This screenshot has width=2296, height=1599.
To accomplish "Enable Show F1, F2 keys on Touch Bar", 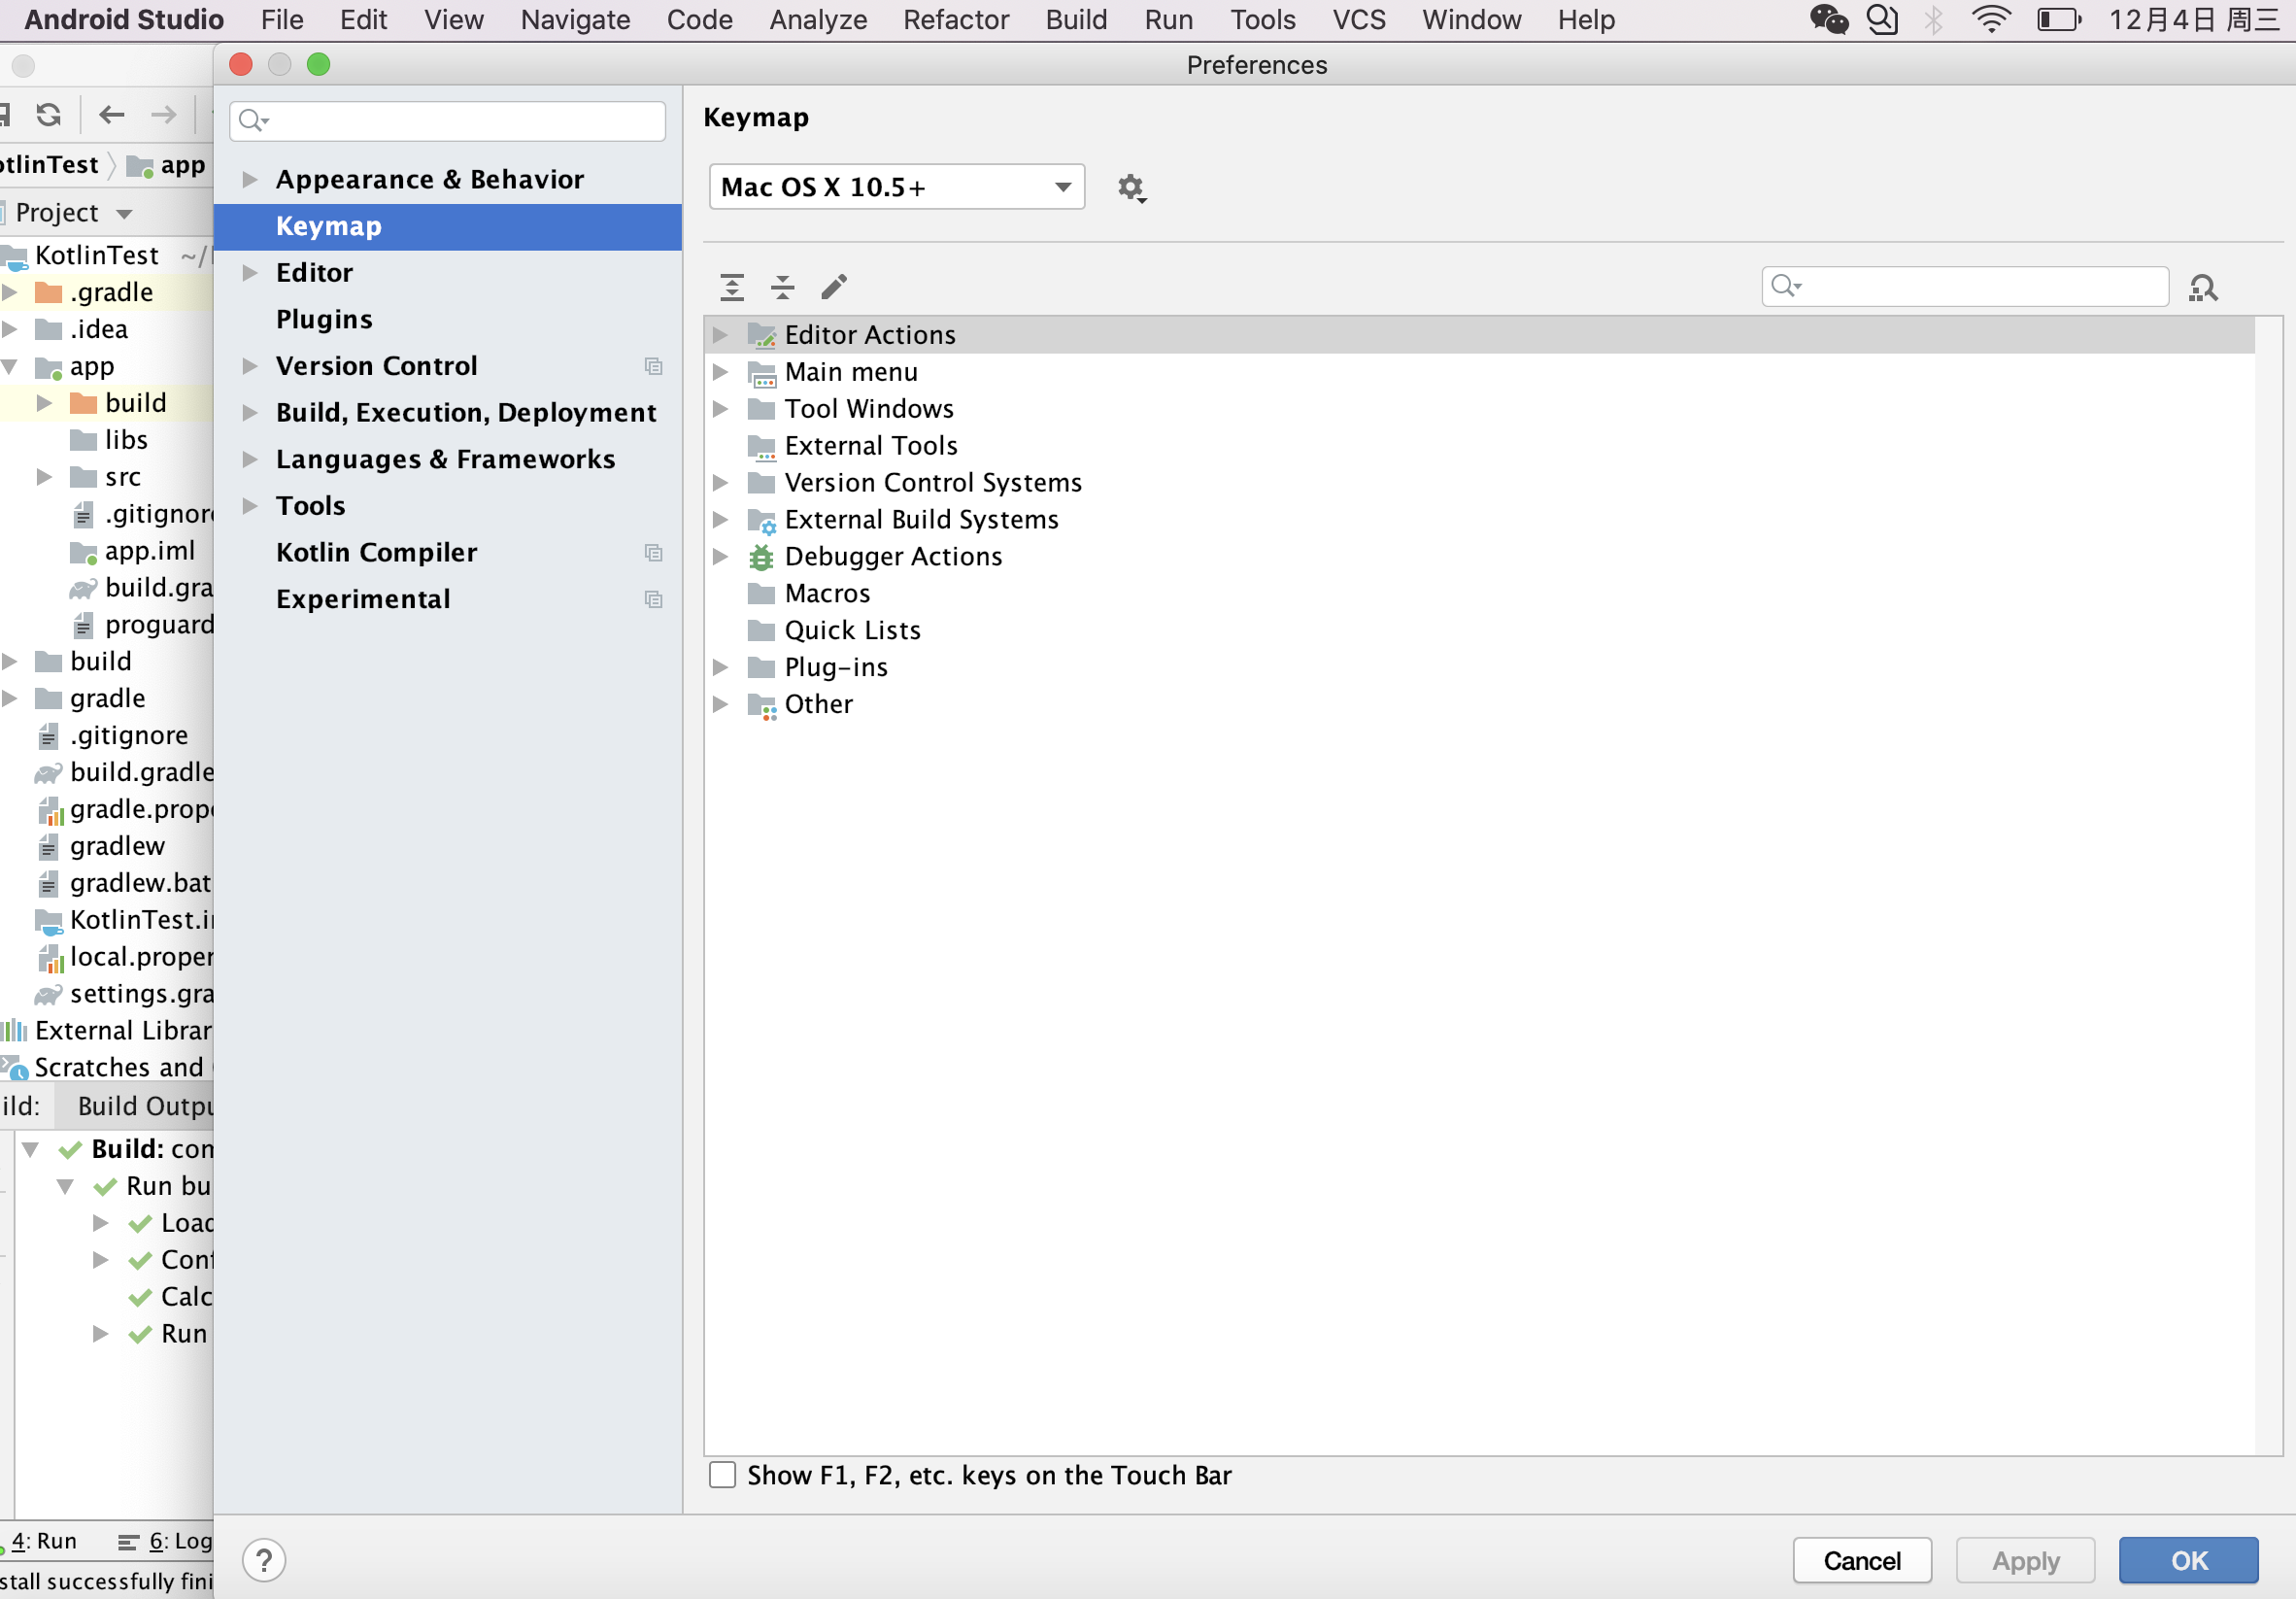I will [x=722, y=1475].
